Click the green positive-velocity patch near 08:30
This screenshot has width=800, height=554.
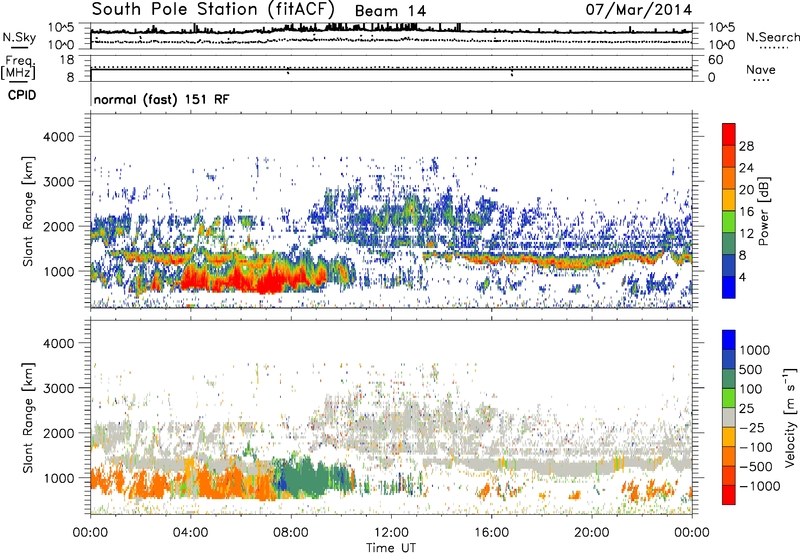[x=306, y=477]
